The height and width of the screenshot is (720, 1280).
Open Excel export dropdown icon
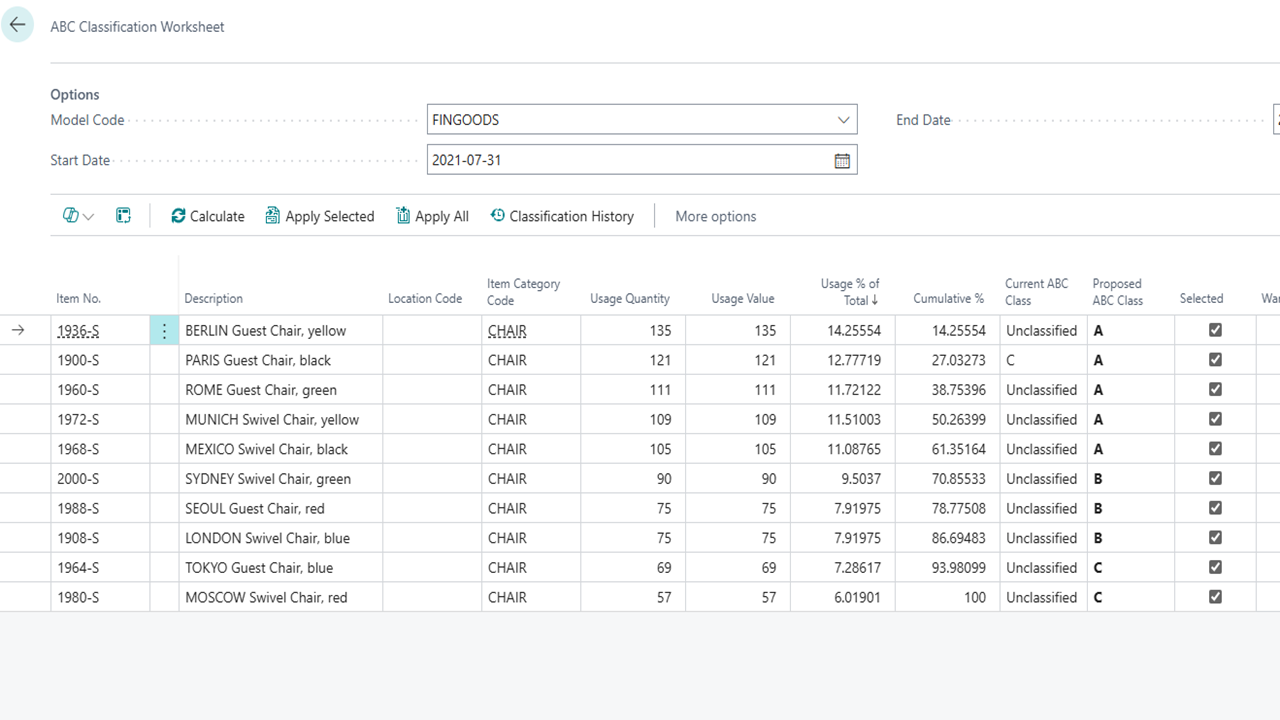(79, 216)
